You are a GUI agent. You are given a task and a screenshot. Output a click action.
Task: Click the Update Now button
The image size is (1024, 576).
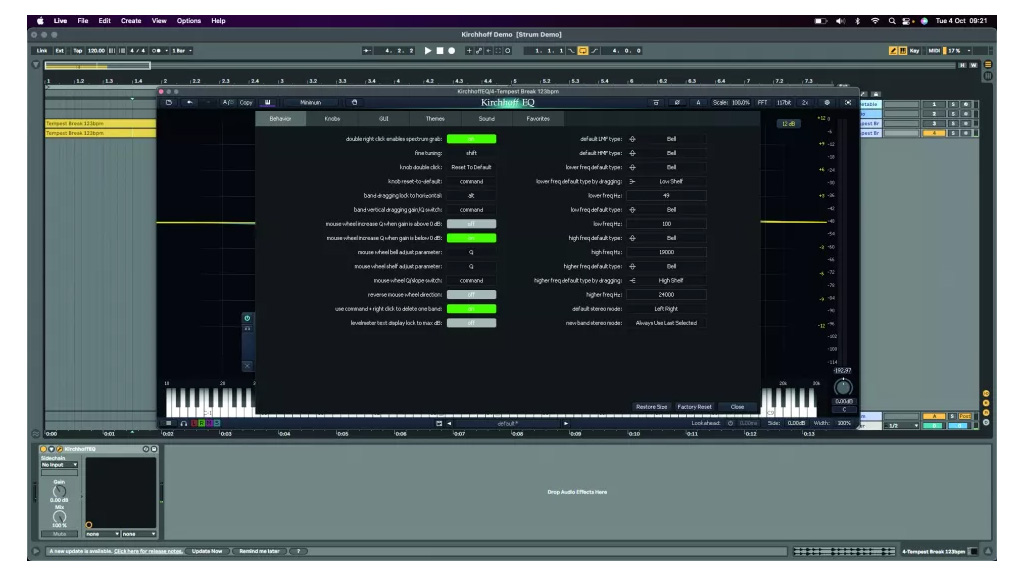point(207,551)
